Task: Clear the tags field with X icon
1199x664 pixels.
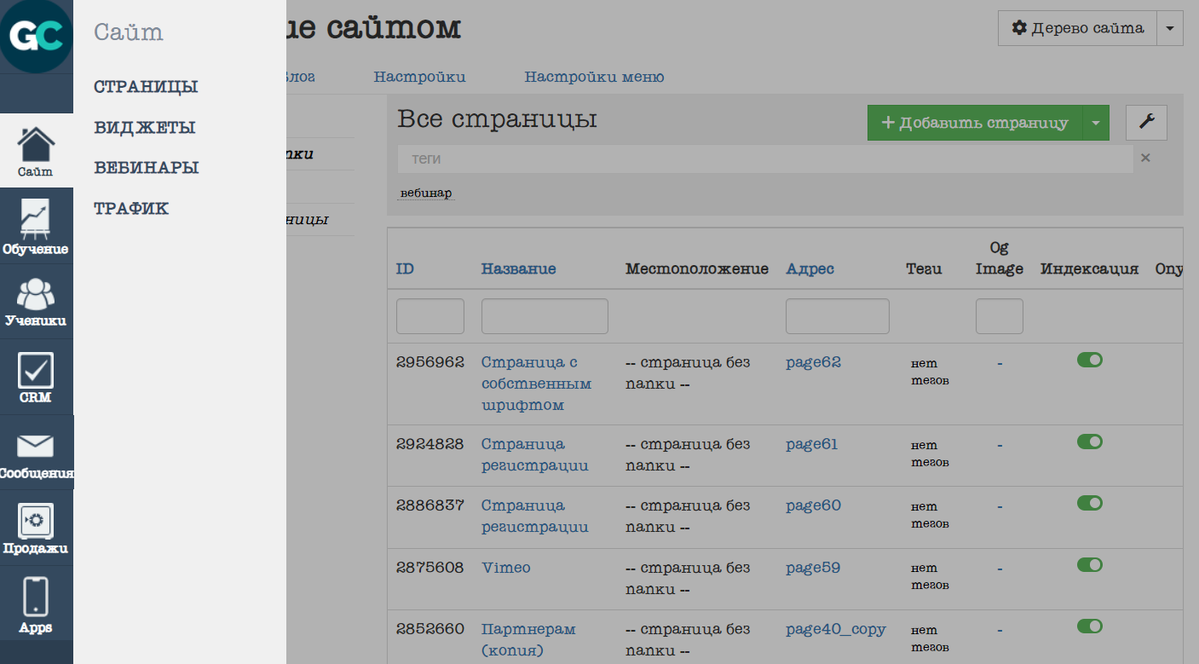Action: (1145, 158)
